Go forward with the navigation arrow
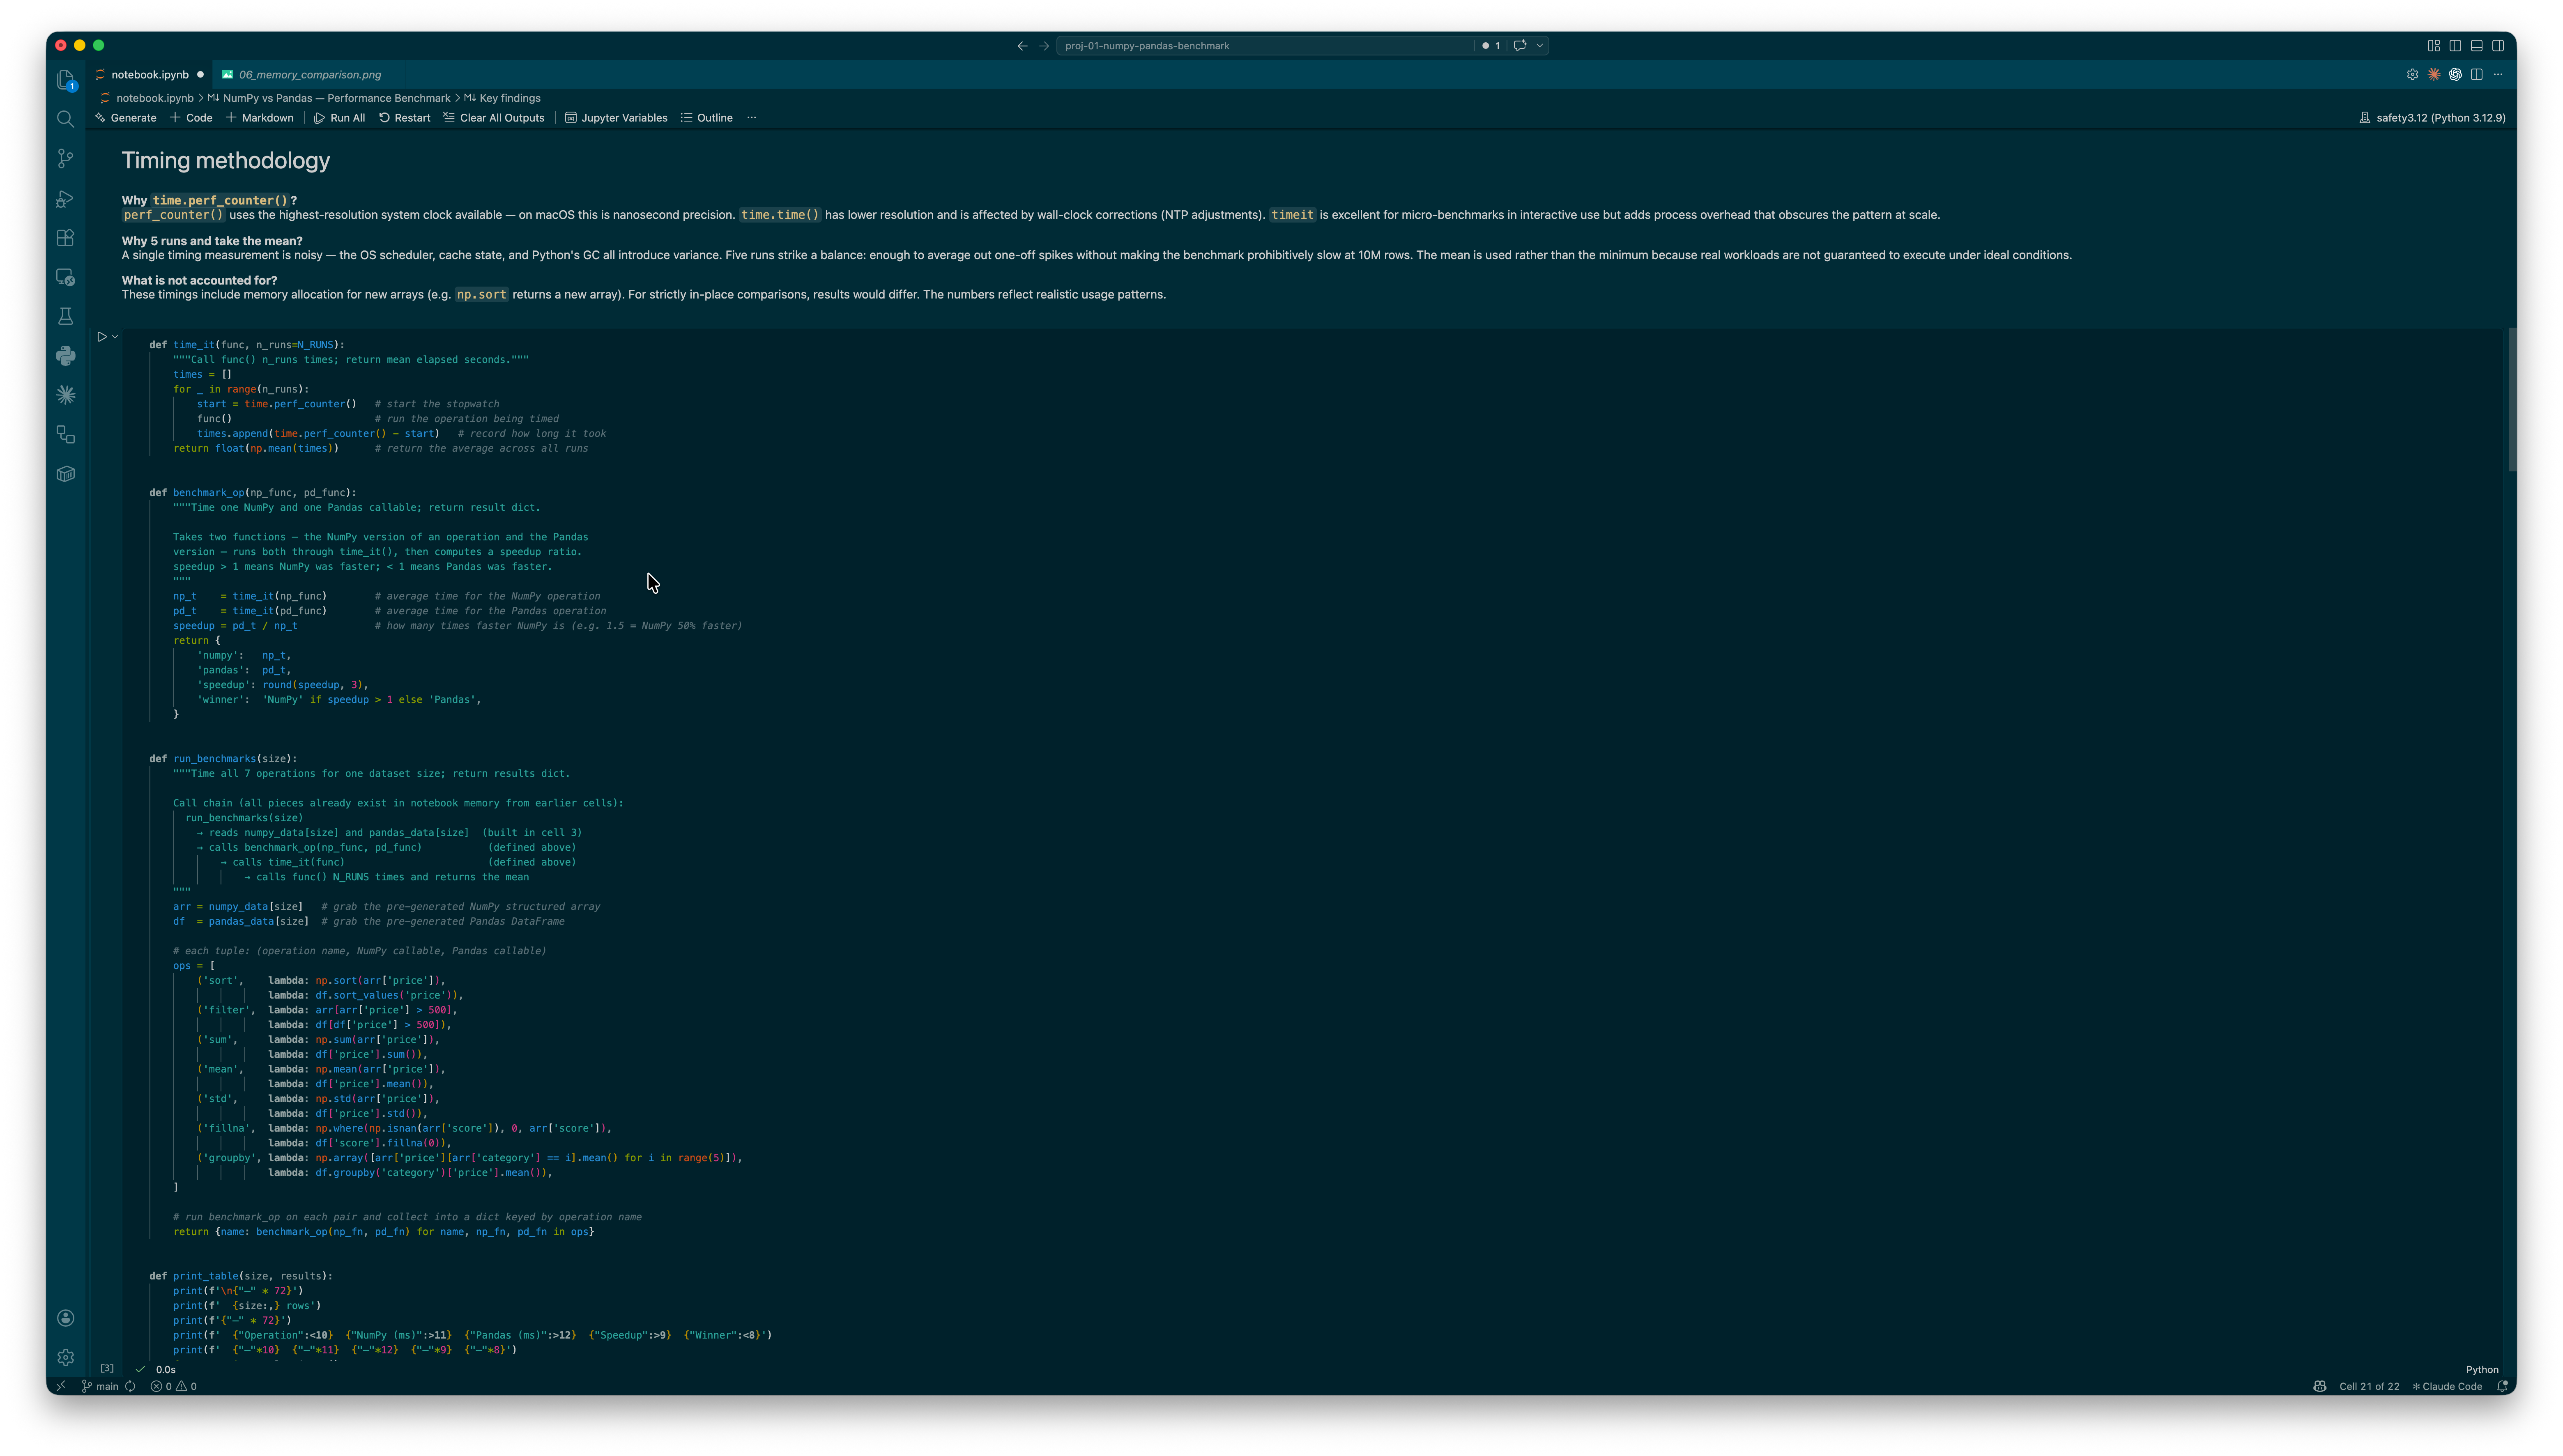This screenshot has width=2563, height=1456. [x=1044, y=46]
